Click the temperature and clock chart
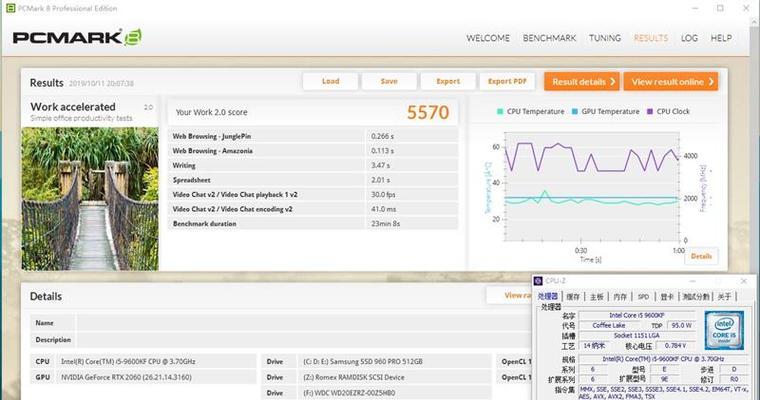Viewport: 760px width, 400px height. coord(592,187)
